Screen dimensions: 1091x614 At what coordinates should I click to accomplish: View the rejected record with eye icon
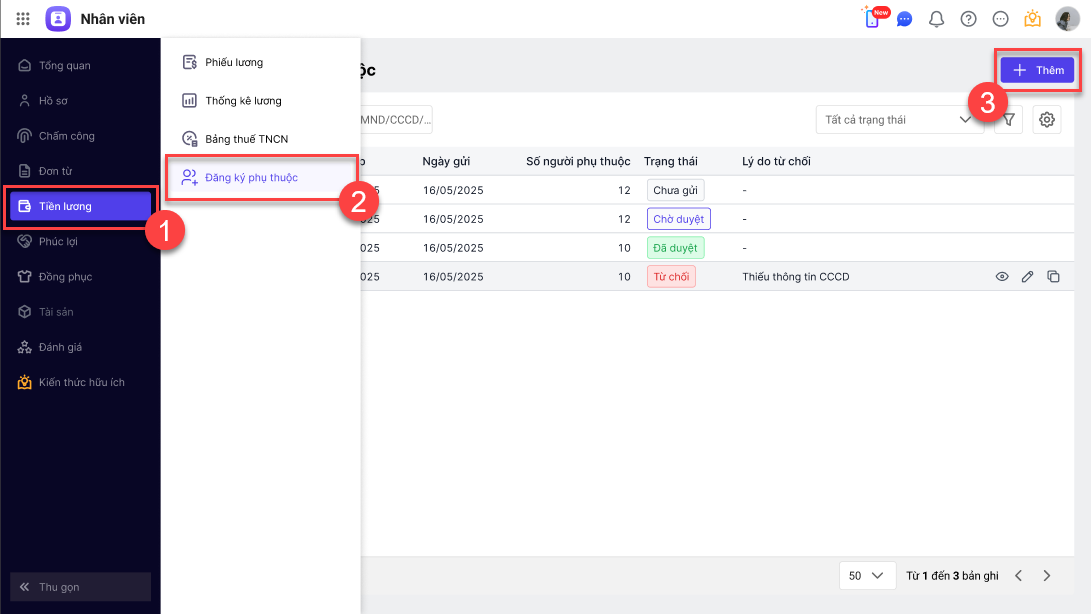(1001, 277)
